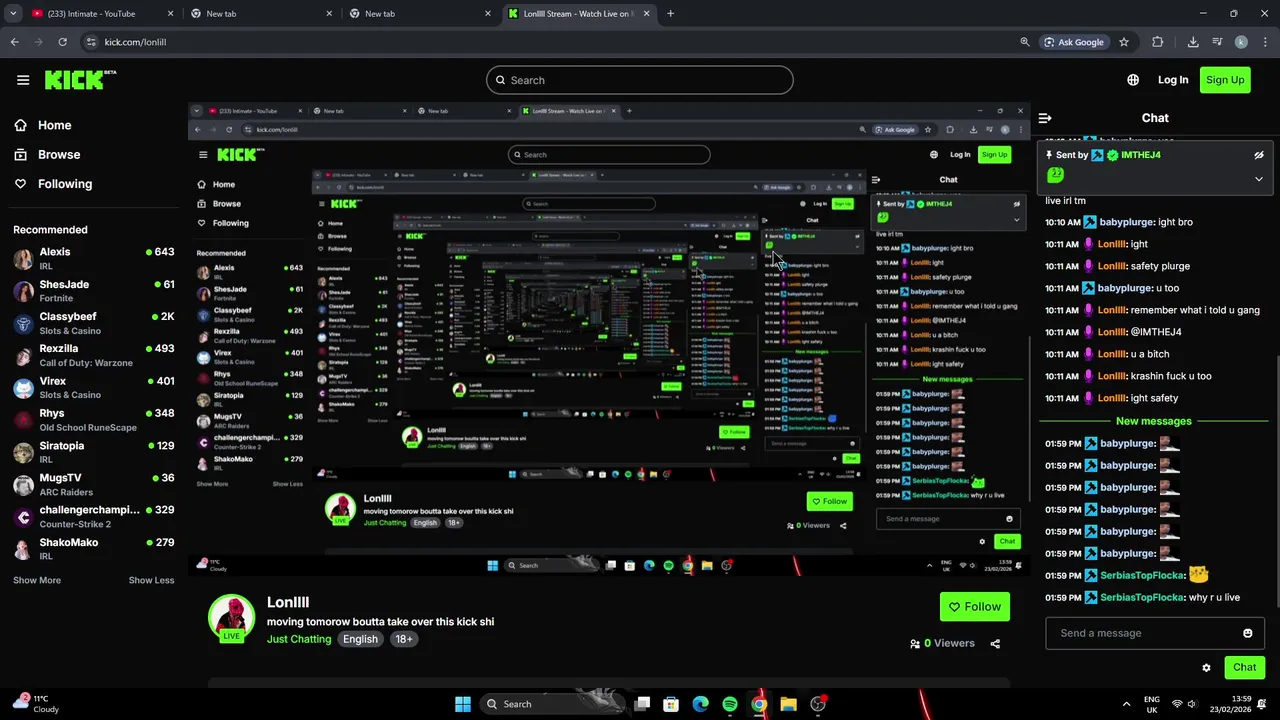Viewport: 1280px width, 720px height.
Task: Open the weather widget showing 11°C
Action: (36, 703)
